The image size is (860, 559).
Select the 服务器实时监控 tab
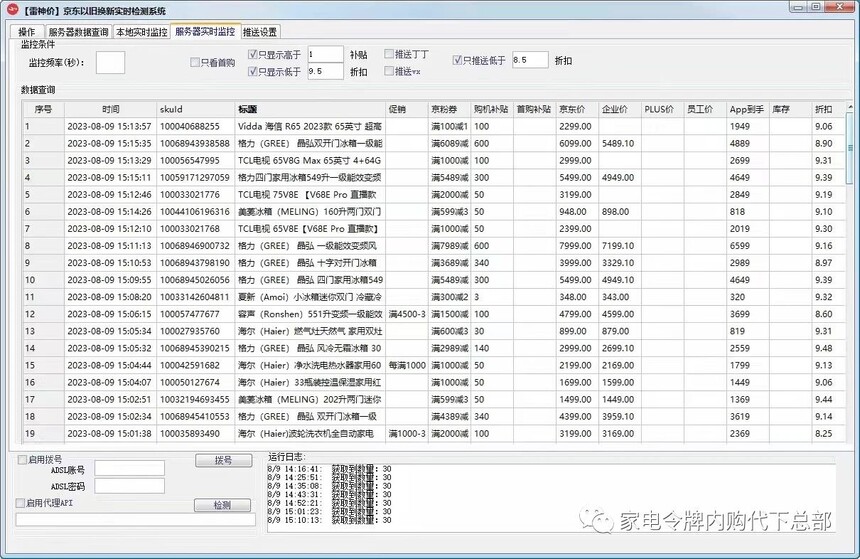point(205,31)
